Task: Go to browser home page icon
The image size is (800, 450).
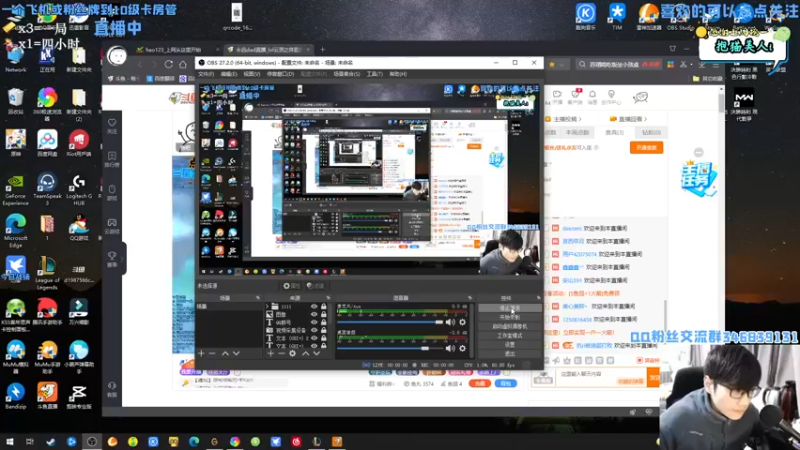Action: tap(183, 64)
